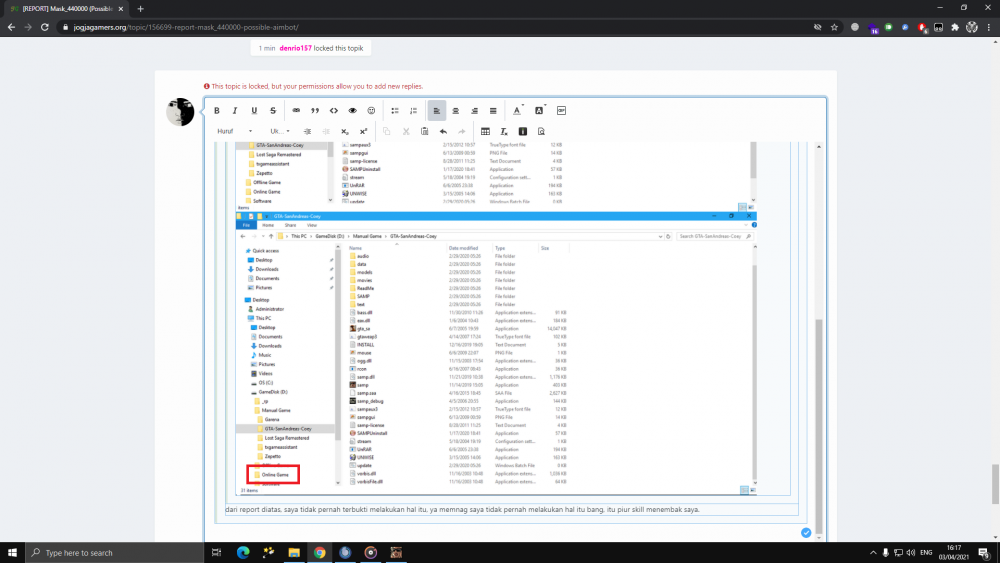Open the text color dropdown
Image resolution: width=1000 pixels, height=563 pixels.
pyautogui.click(x=518, y=111)
